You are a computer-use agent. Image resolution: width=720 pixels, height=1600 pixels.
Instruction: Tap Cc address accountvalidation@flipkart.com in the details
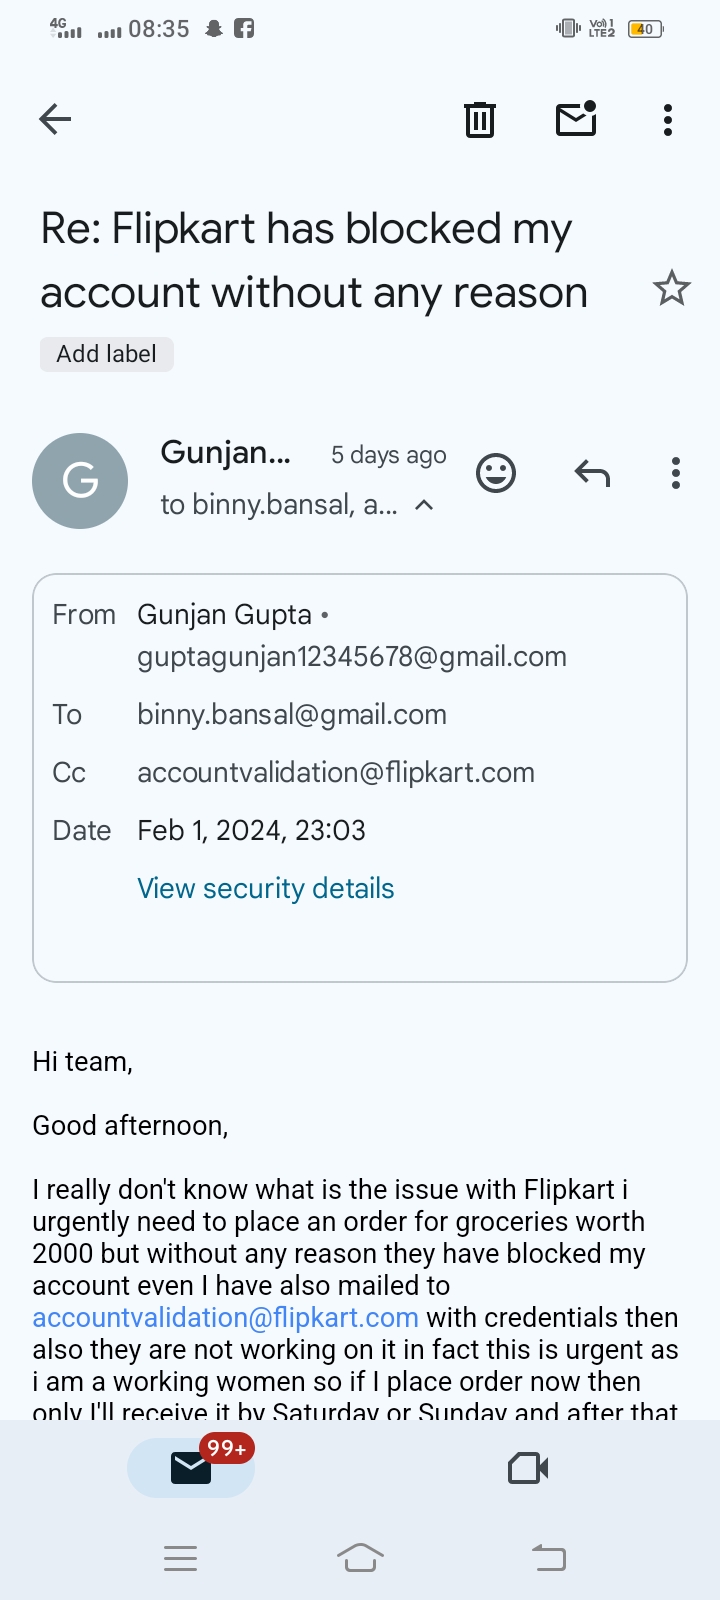click(336, 772)
